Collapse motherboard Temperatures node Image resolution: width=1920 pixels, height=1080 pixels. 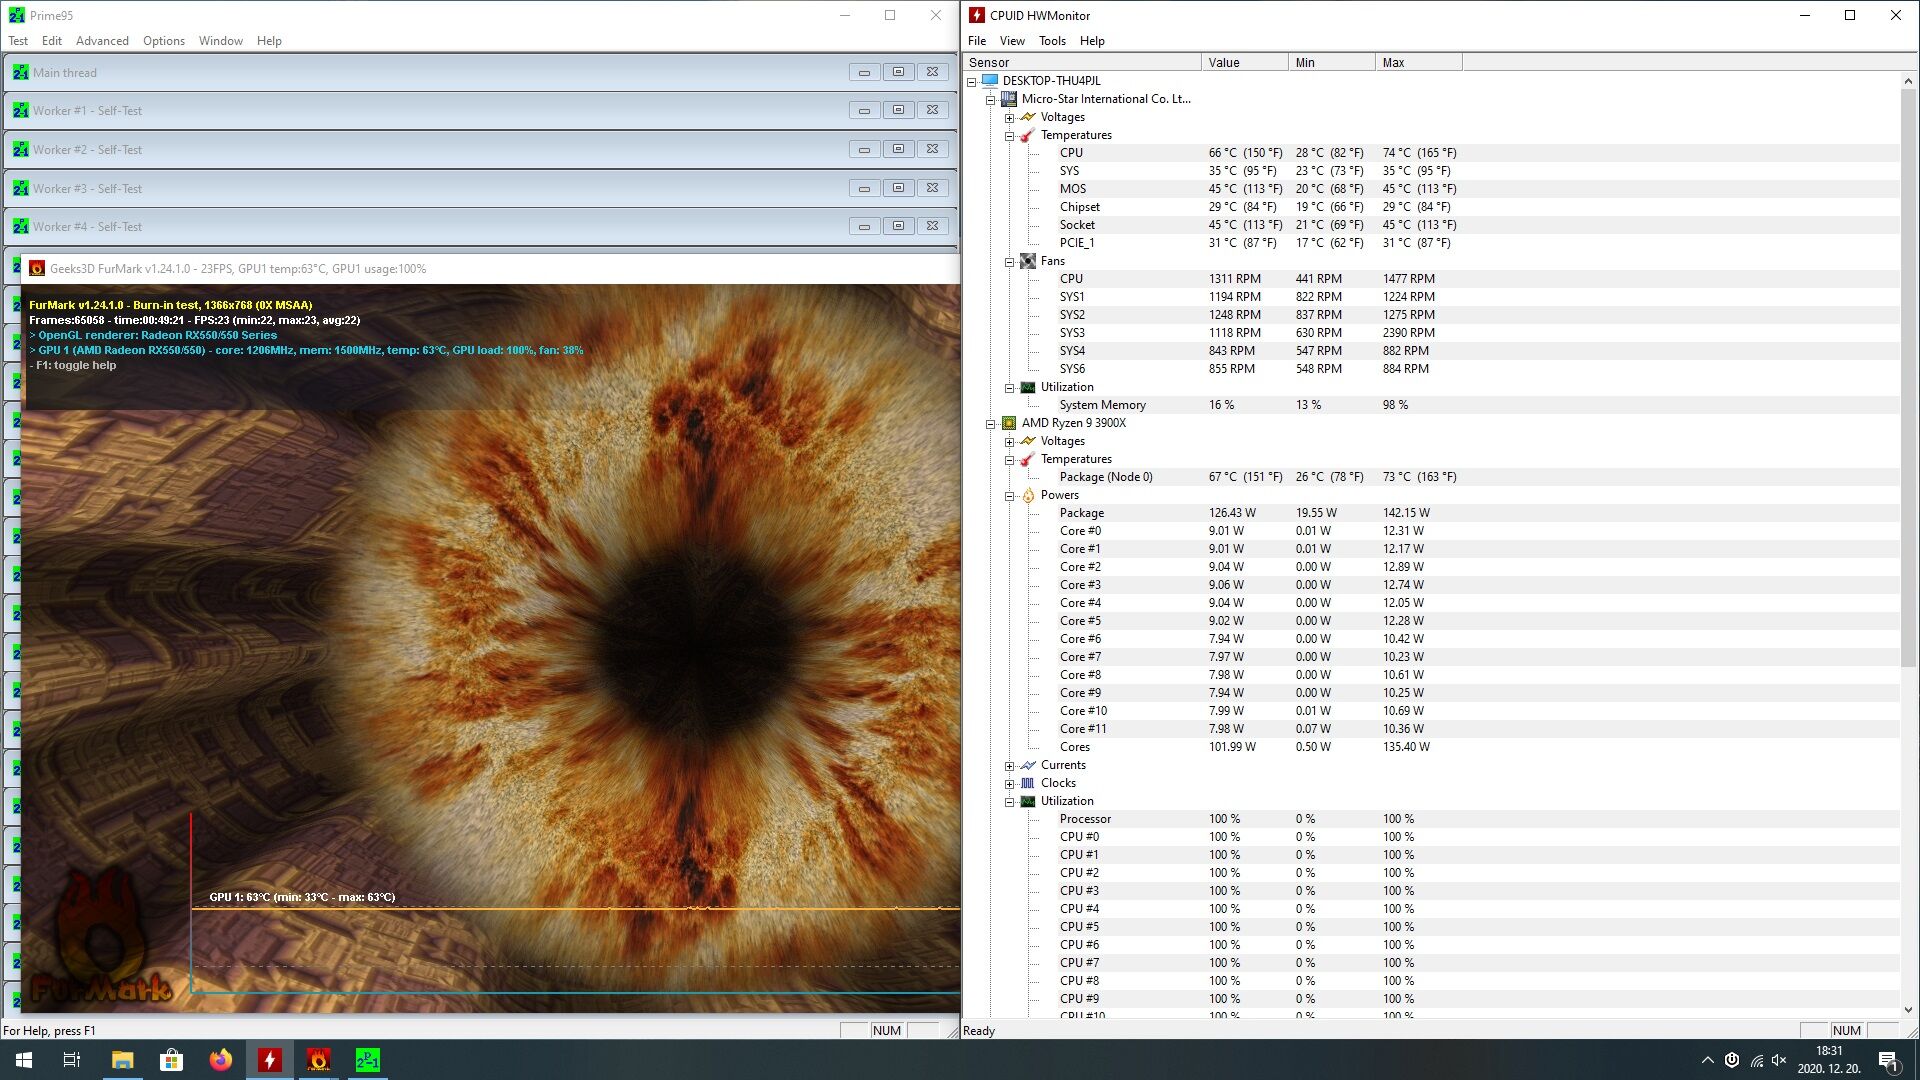(1009, 135)
